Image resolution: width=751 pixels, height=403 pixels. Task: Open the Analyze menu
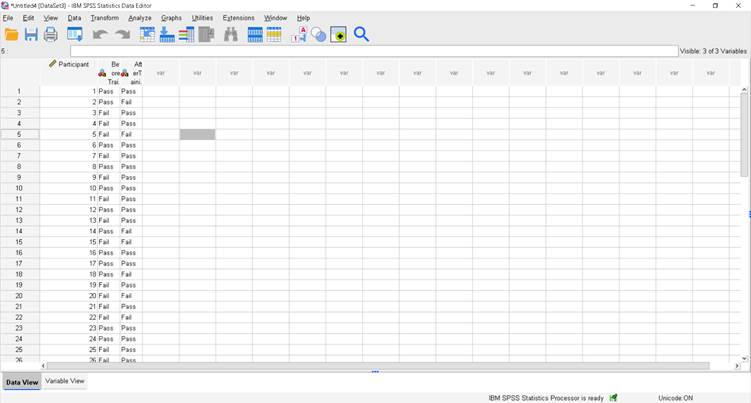click(x=140, y=18)
